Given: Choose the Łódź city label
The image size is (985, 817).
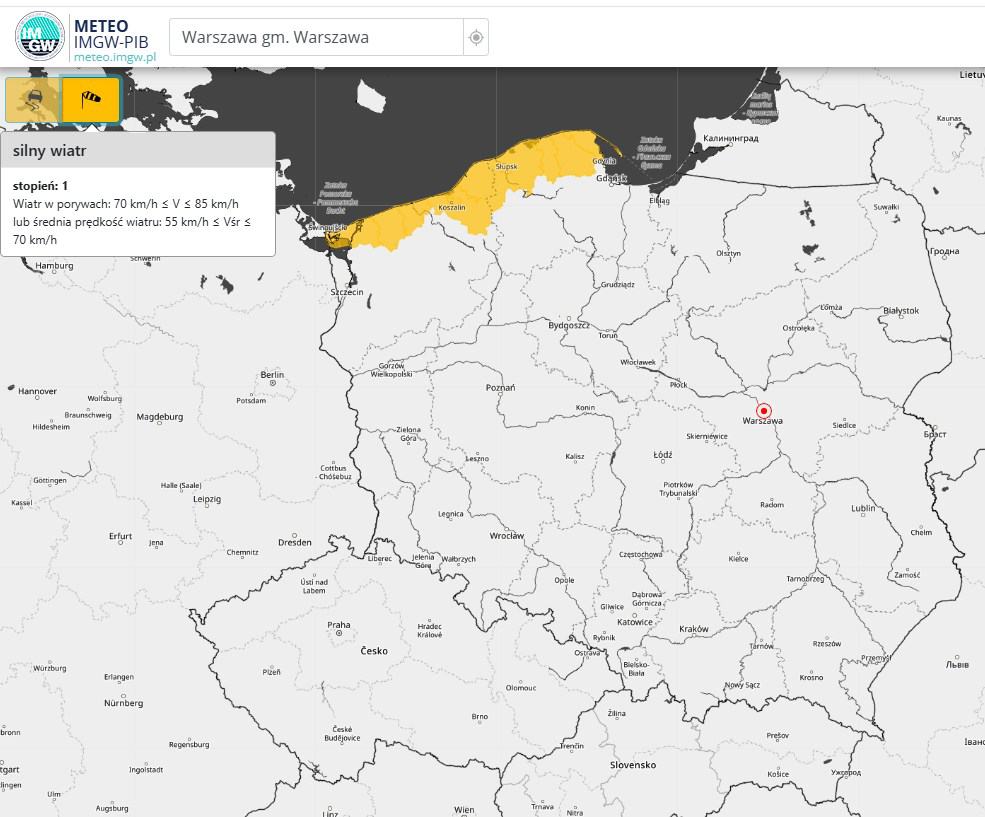Looking at the screenshot, I should (x=662, y=454).
